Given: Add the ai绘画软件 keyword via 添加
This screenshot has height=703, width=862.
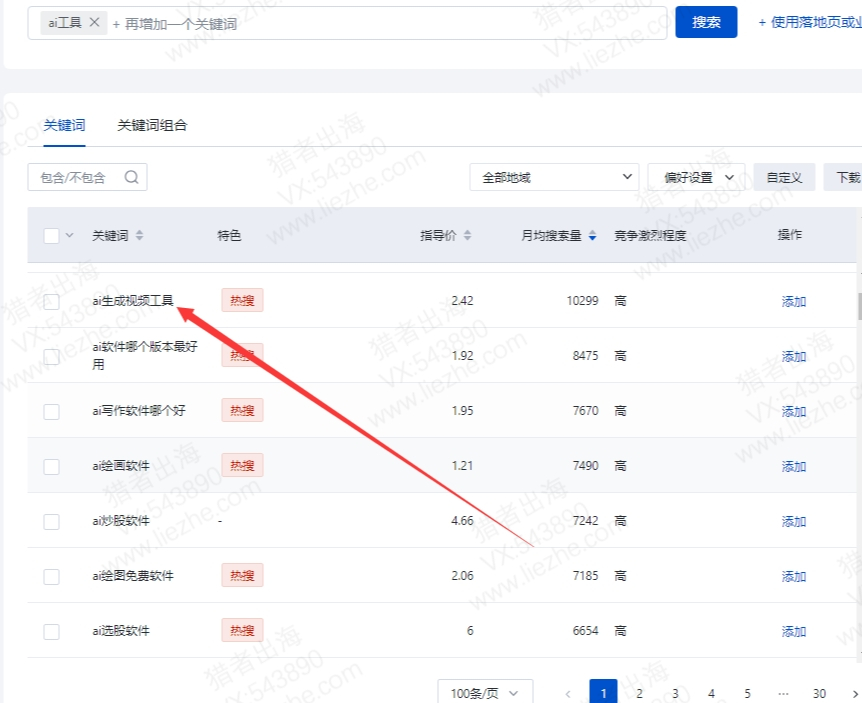Looking at the screenshot, I should pyautogui.click(x=794, y=466).
